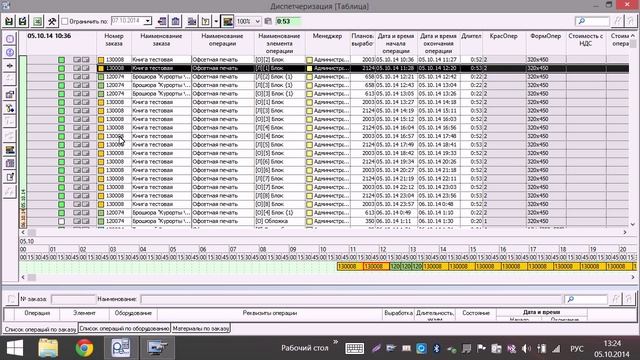Image resolution: width=640 pixels, height=360 pixels.
Task: Click the Наименование операции column header
Action: (x=222, y=43)
